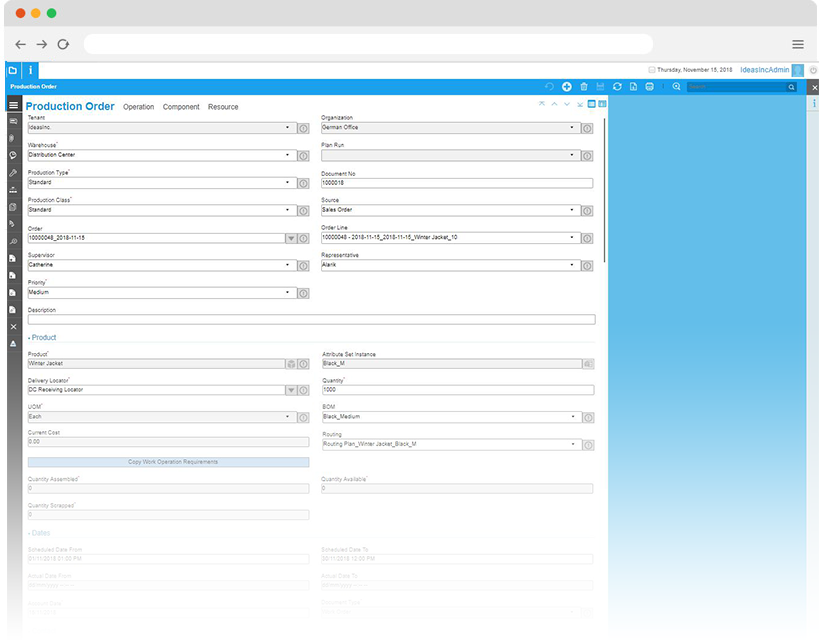Expand the Production Type dropdown
This screenshot has width=820, height=640.
288,183
